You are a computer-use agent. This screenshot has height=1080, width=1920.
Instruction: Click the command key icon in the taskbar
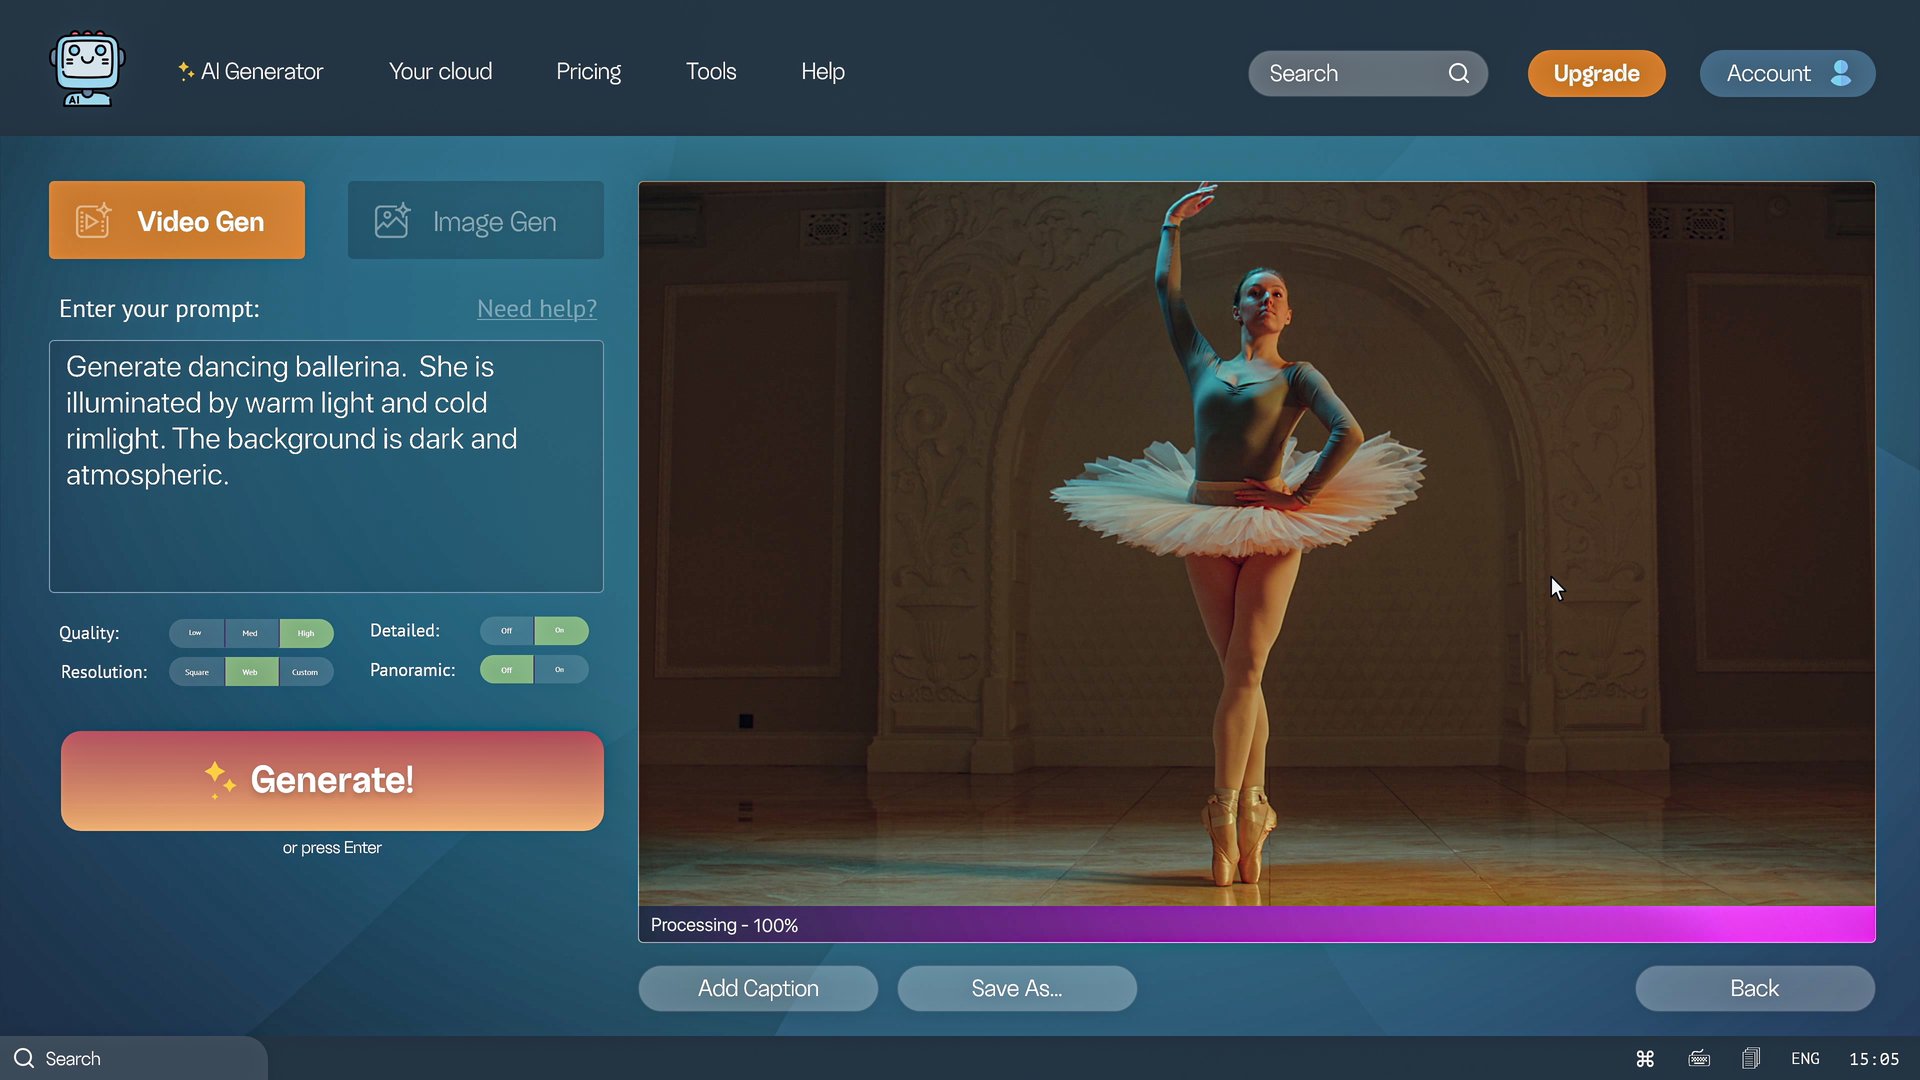1645,1058
